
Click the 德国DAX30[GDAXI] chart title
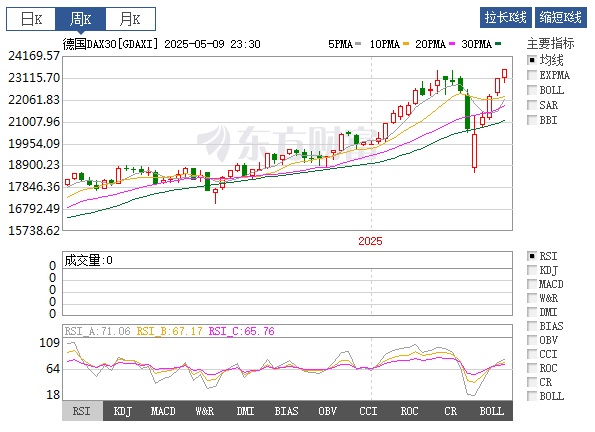coord(110,44)
